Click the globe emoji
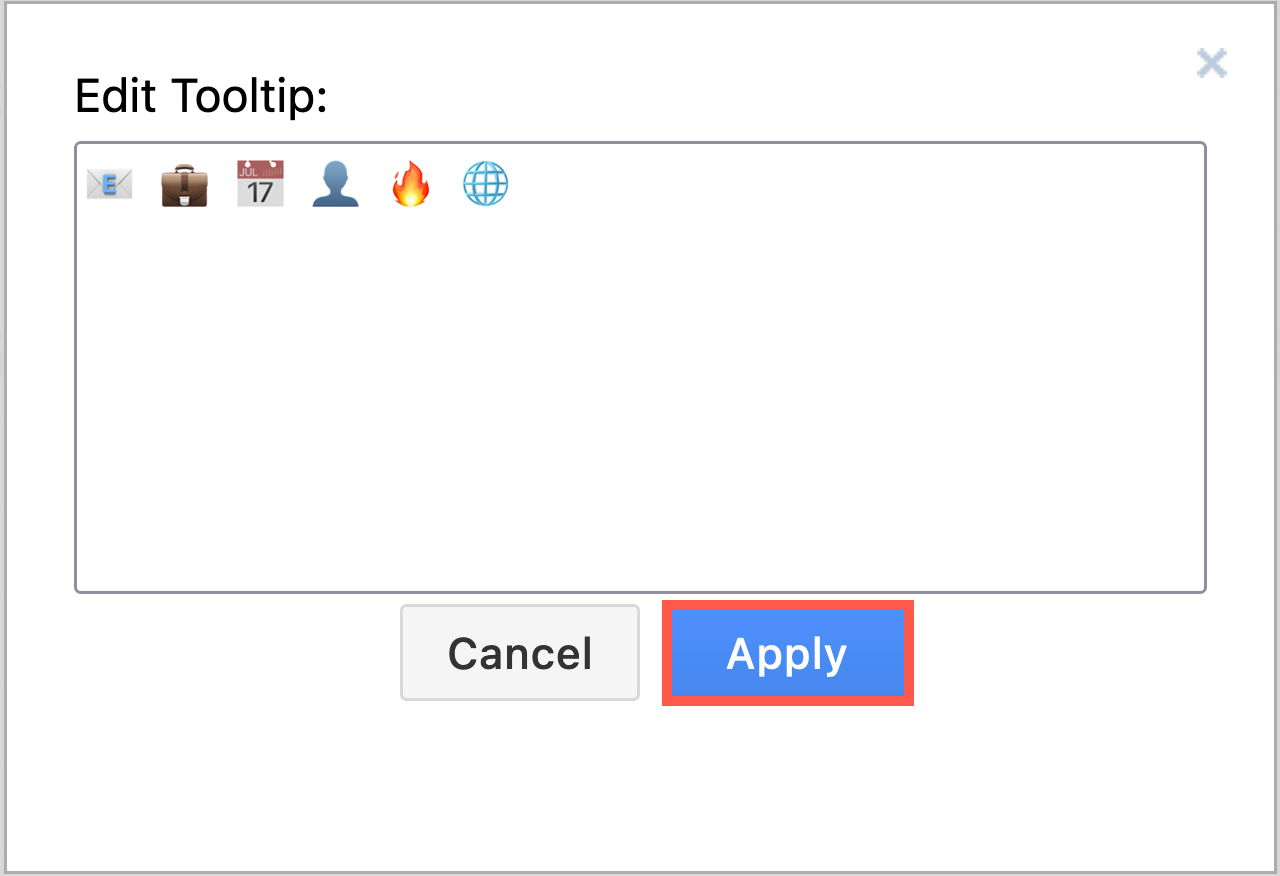Image resolution: width=1280 pixels, height=876 pixels. [x=486, y=183]
